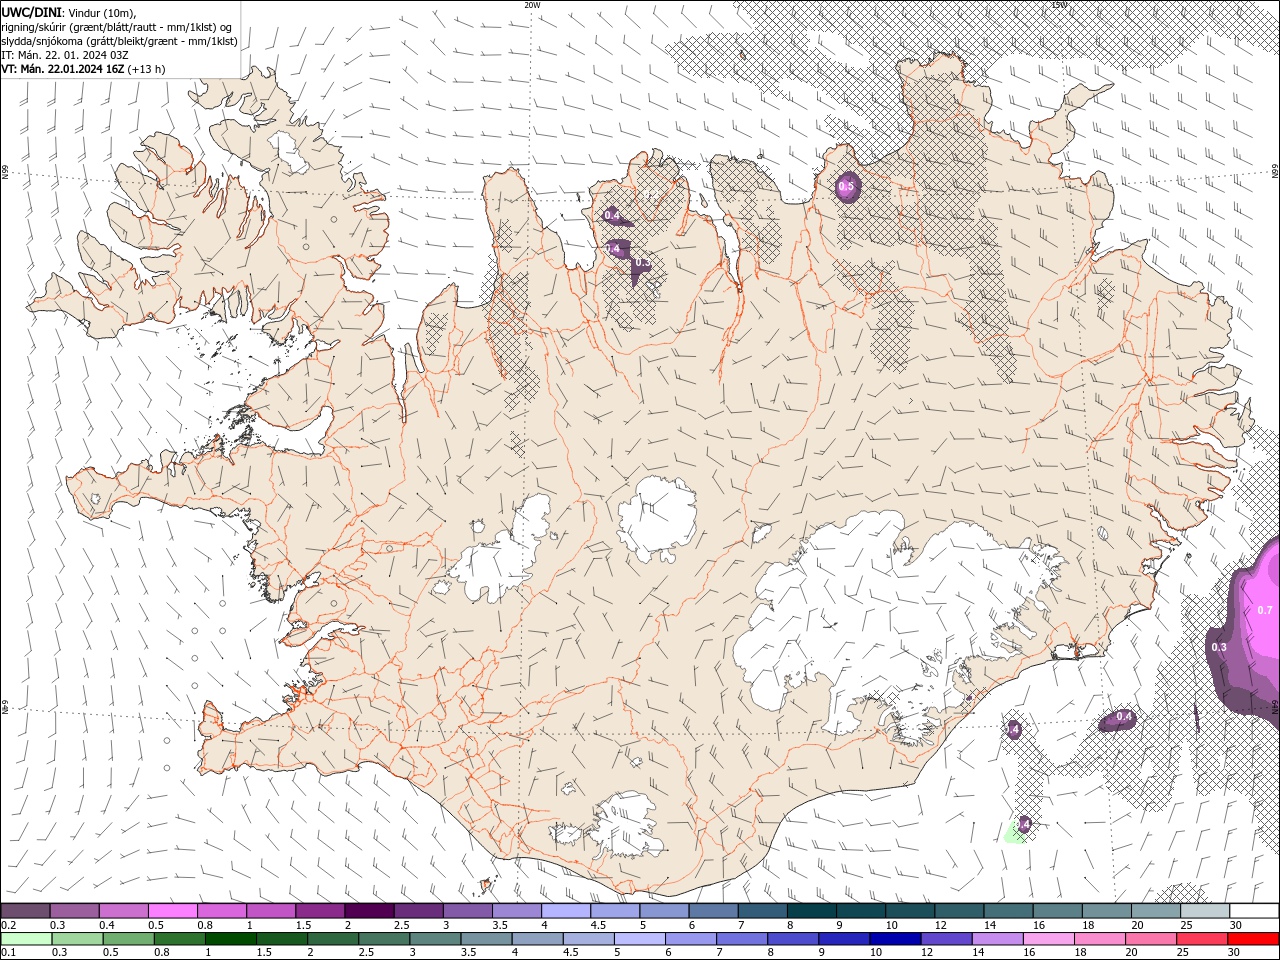1280x960 pixels.
Task: Select the deep blue lower-row swatch labeled 10
Action: tap(895, 939)
